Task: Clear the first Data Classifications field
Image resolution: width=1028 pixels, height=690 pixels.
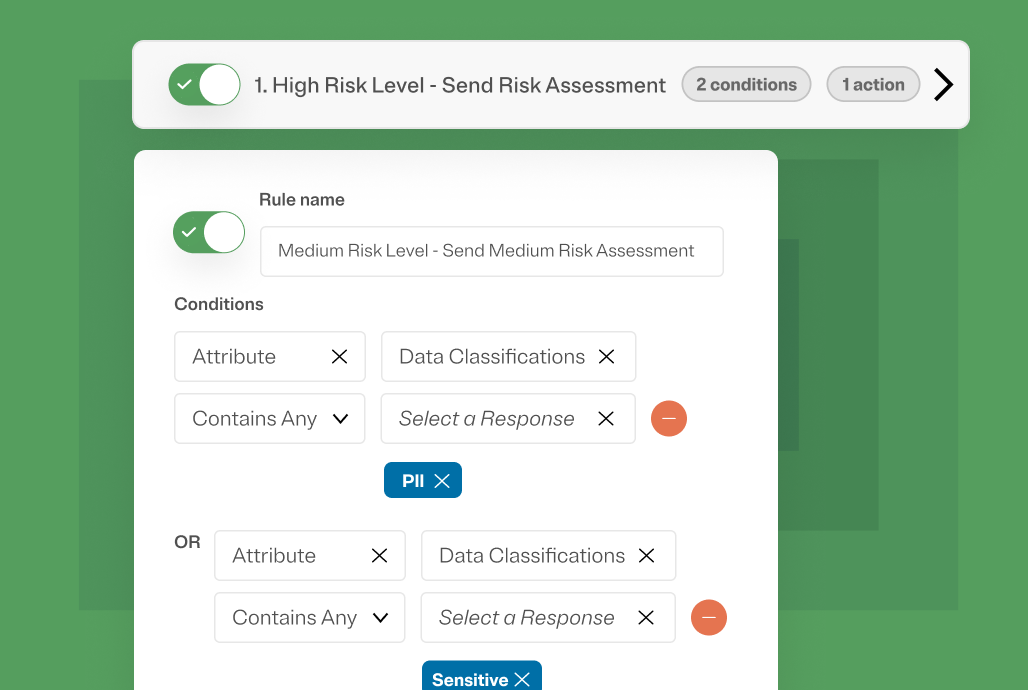Action: tap(606, 356)
